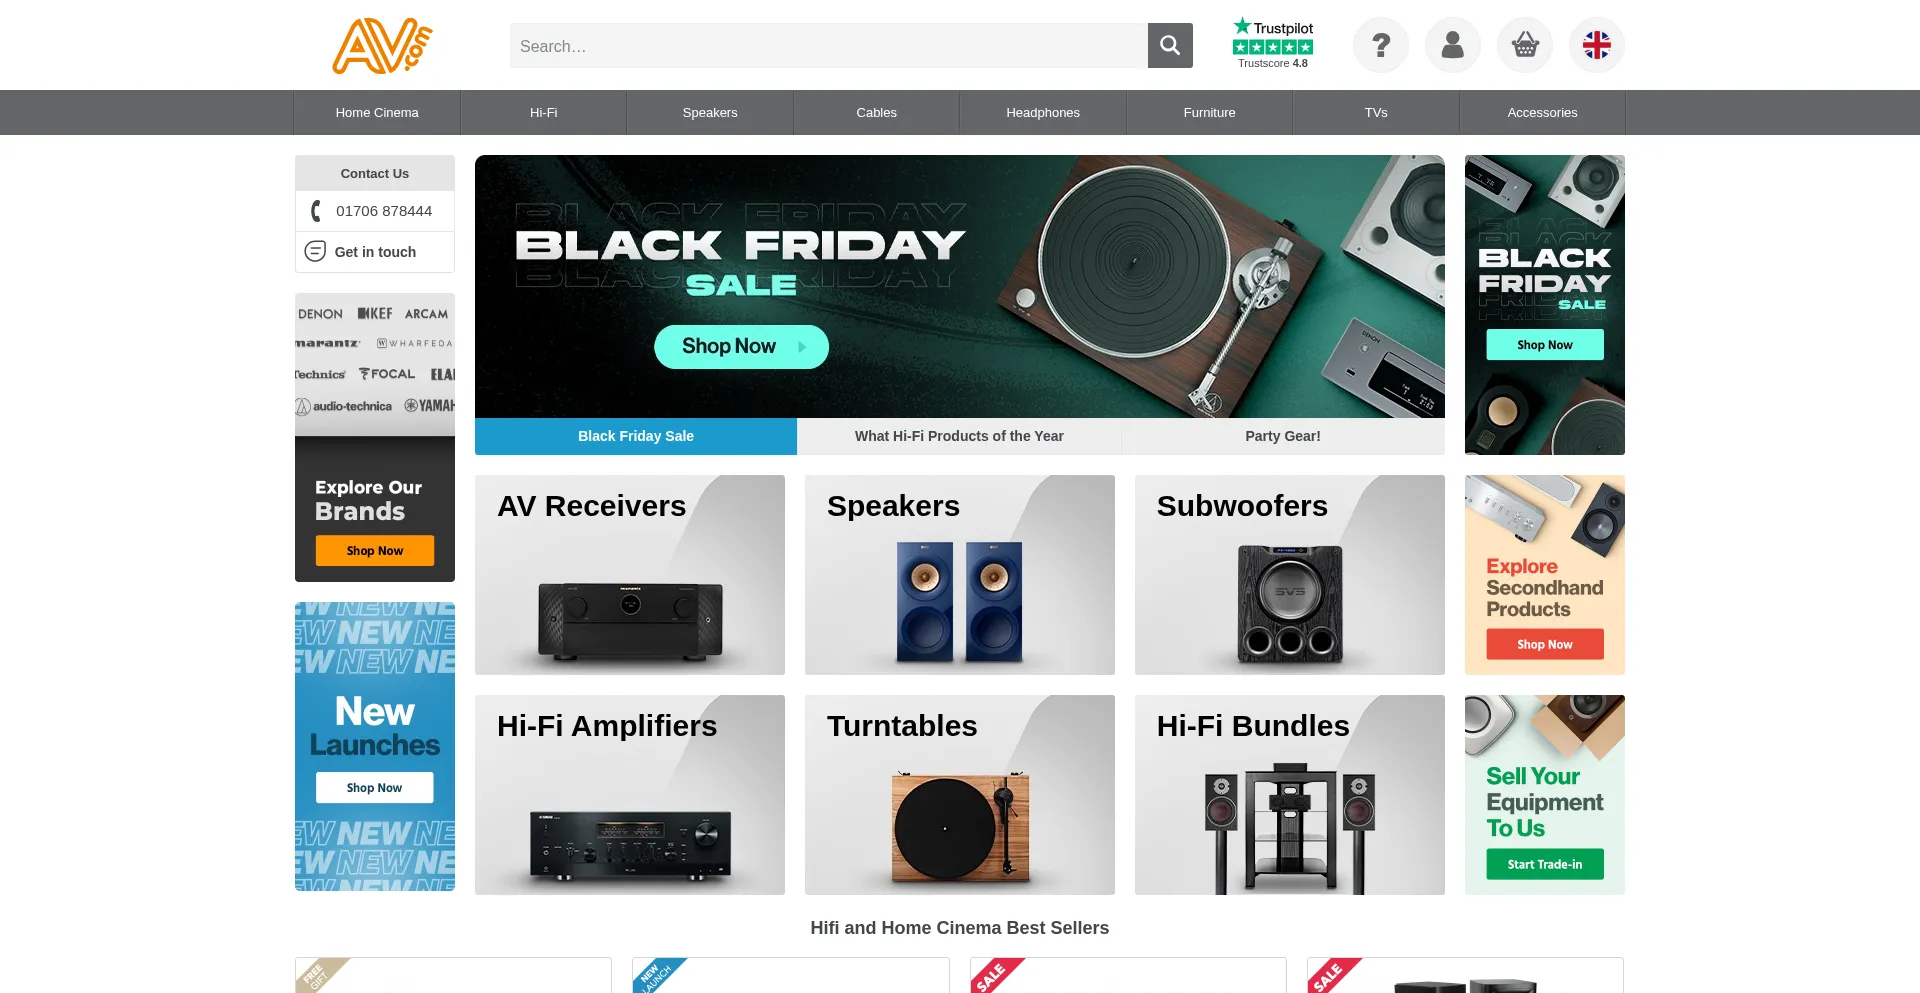The width and height of the screenshot is (1920, 993).
Task: Select What Hi-Fi Products of the Year tab
Action: pyautogui.click(x=959, y=436)
